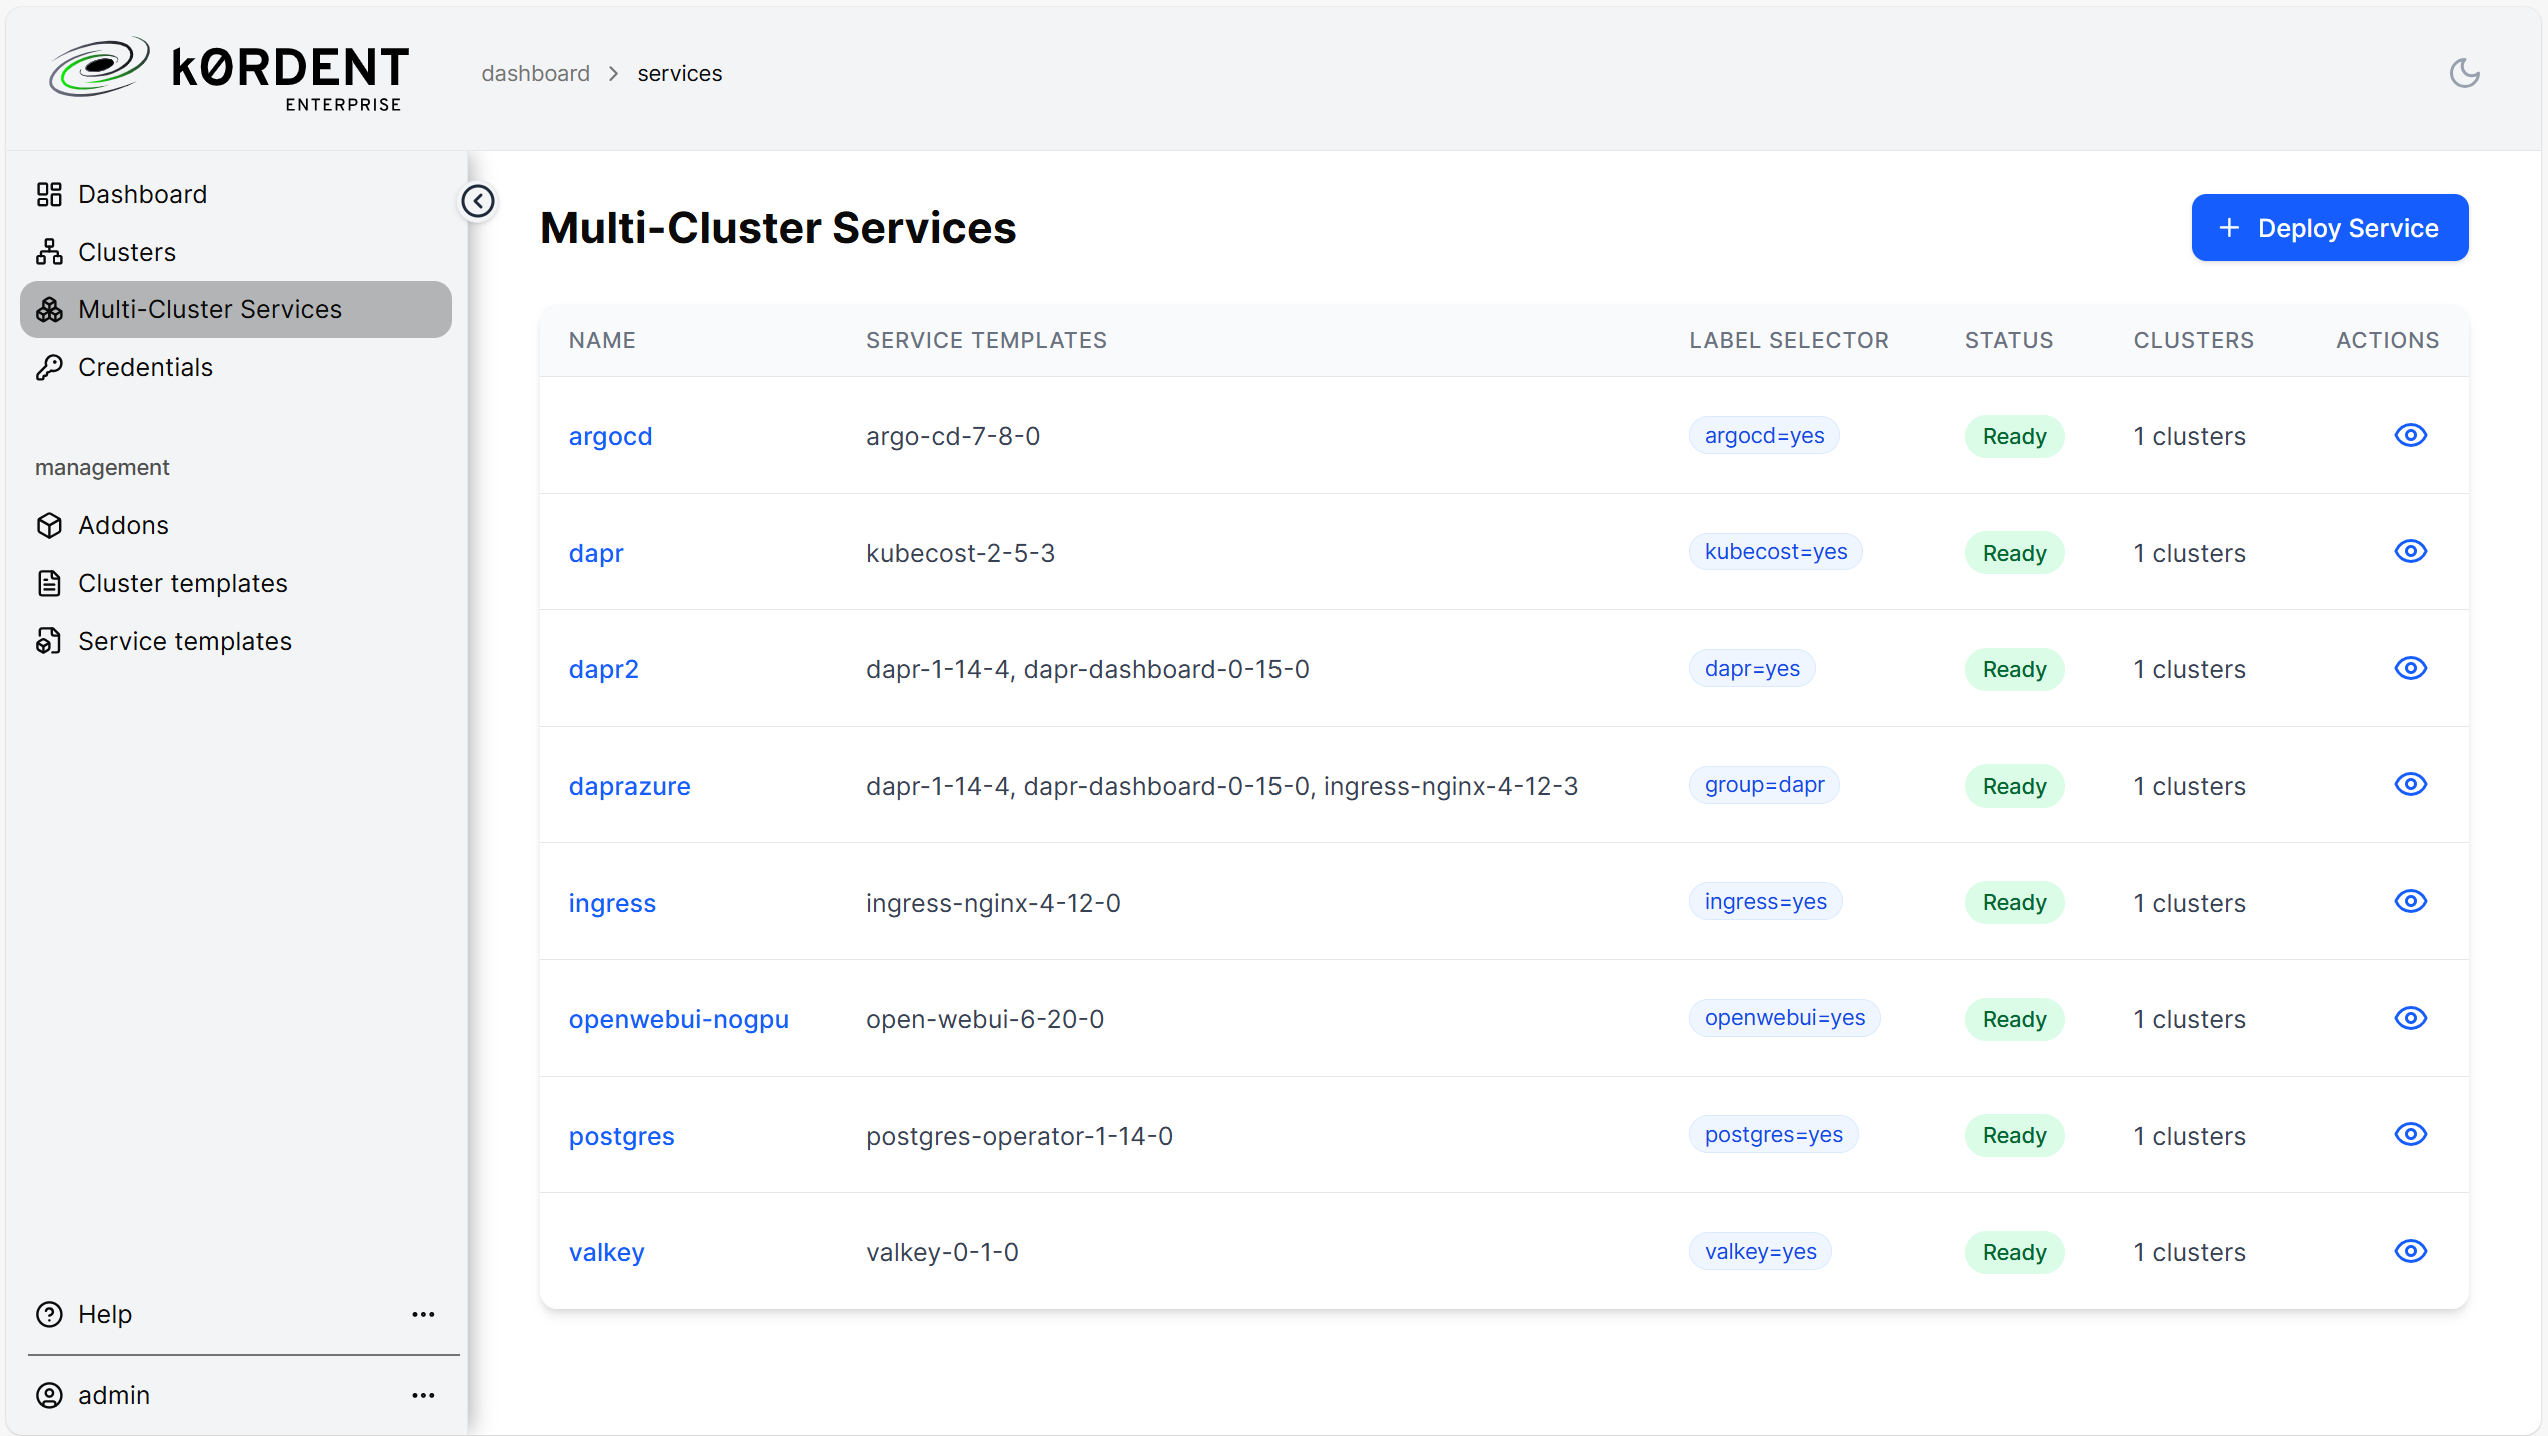Click the CLUSTERS column header
This screenshot has height=1436, width=2548.
pyautogui.click(x=2193, y=340)
